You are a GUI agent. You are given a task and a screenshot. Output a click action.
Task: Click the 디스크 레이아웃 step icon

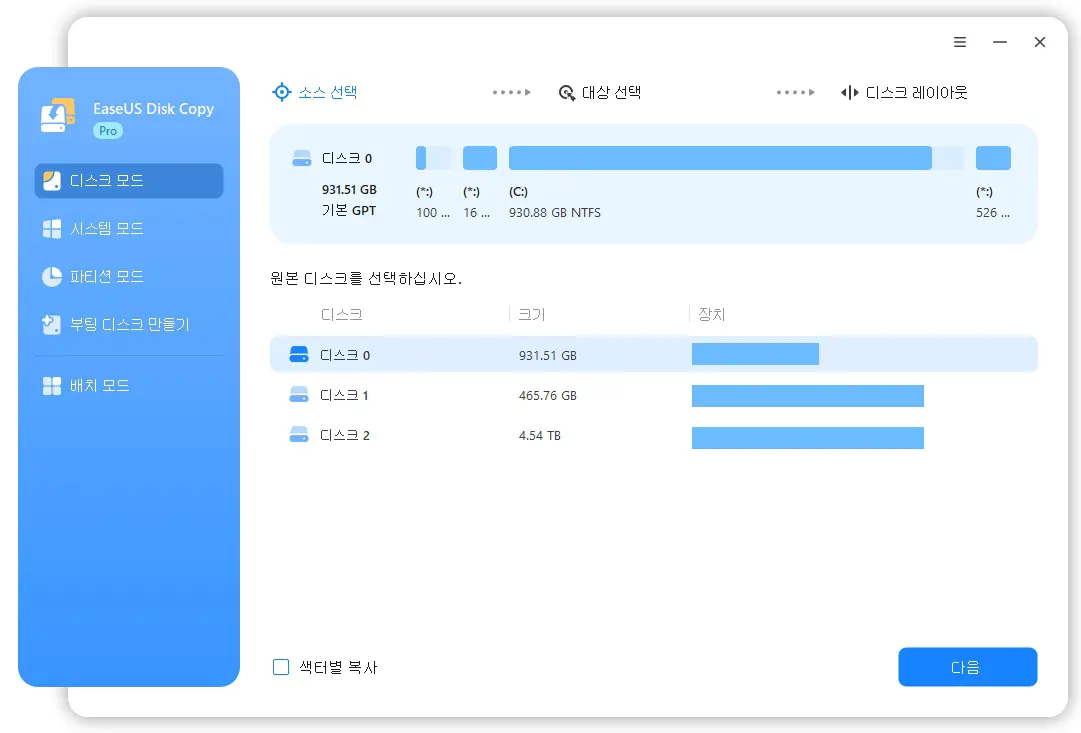click(x=849, y=91)
